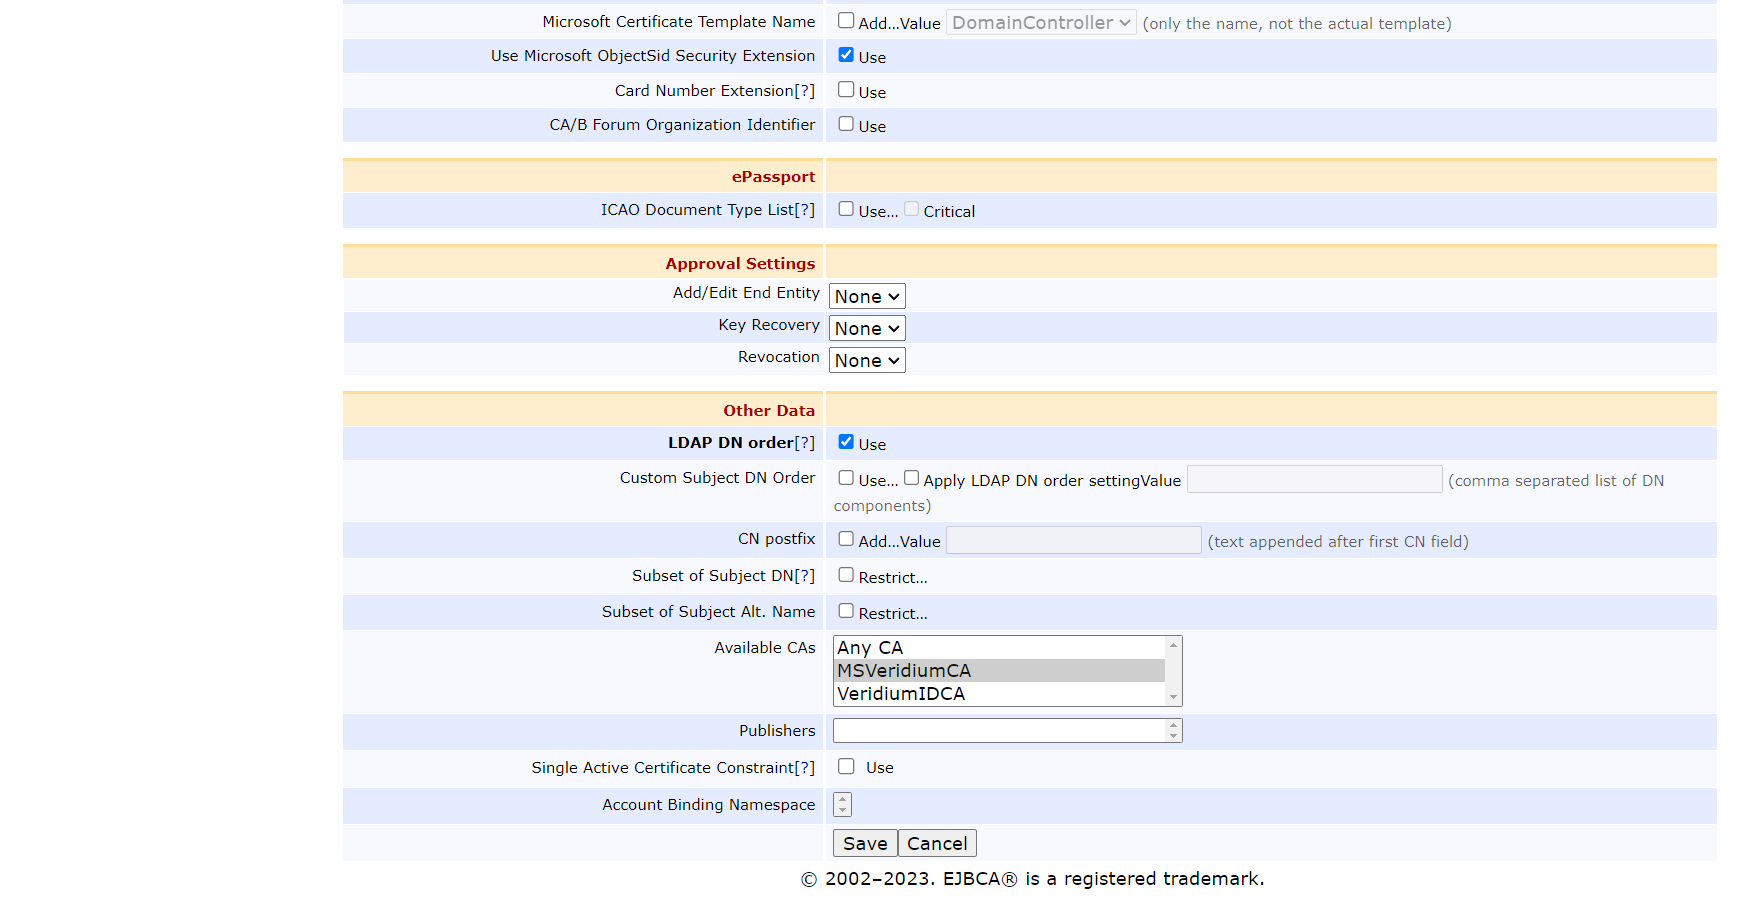Image resolution: width=1758 pixels, height=907 pixels.
Task: Click the CN postfix value text field
Action: click(1073, 541)
